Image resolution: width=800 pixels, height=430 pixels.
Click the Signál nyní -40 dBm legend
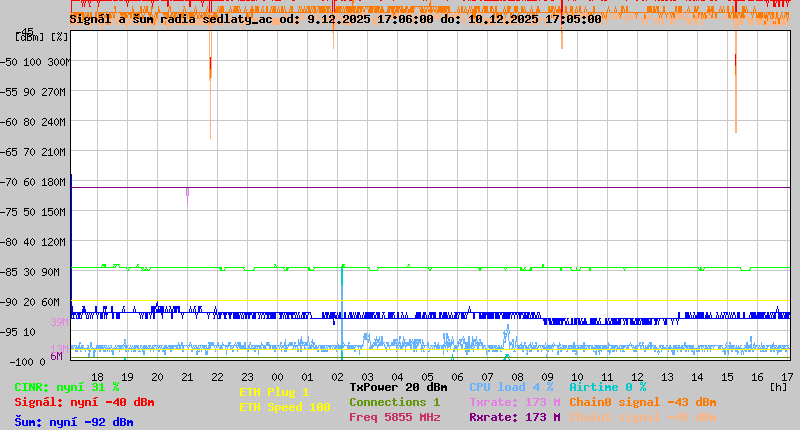point(84,402)
